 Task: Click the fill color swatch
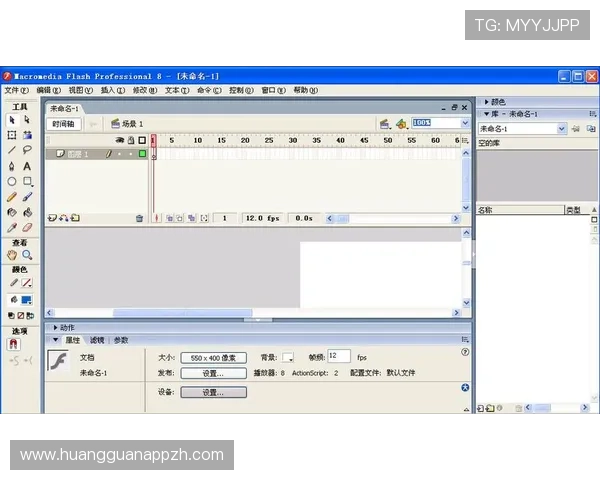tap(26, 300)
